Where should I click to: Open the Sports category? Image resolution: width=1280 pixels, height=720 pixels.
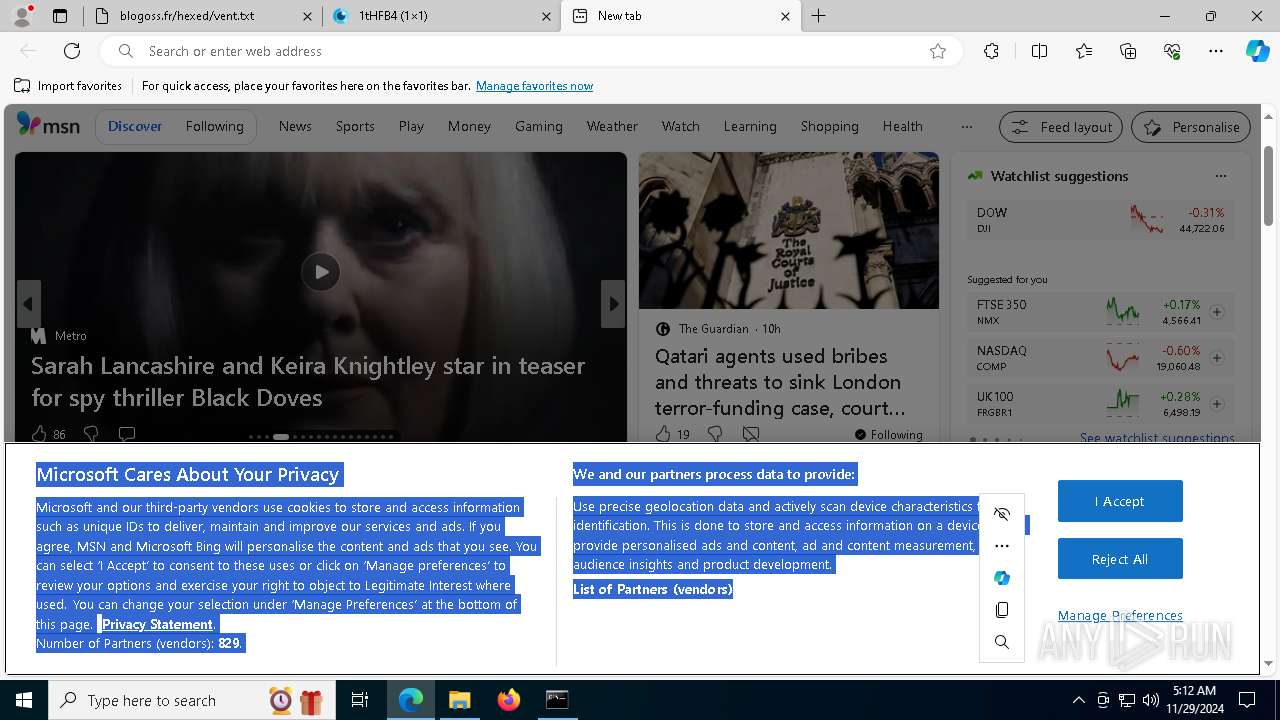[x=355, y=126]
